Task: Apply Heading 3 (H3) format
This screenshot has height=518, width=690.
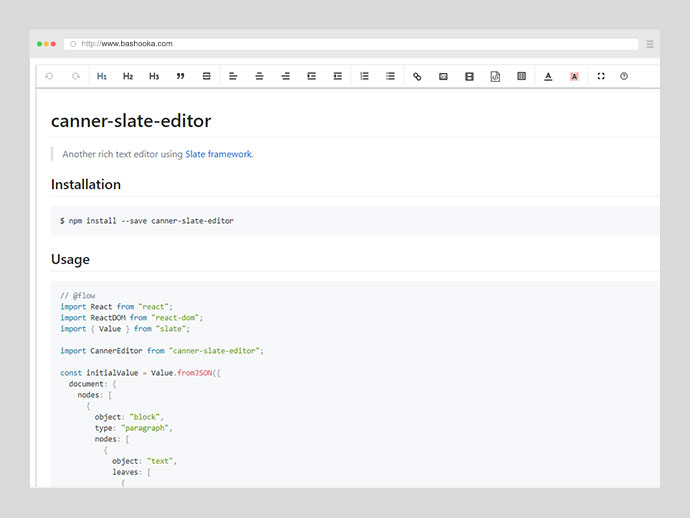Action: coord(154,76)
